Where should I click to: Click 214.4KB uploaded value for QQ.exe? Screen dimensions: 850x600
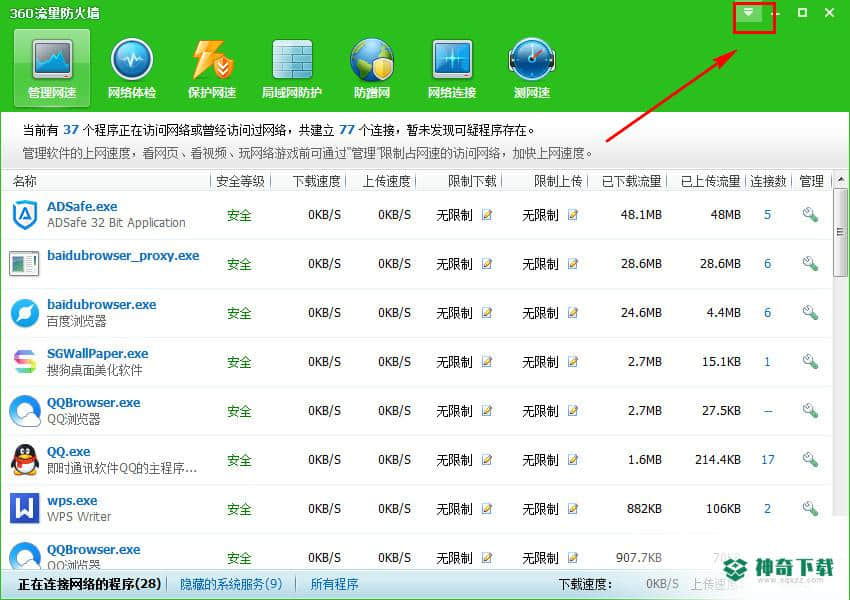[718, 460]
